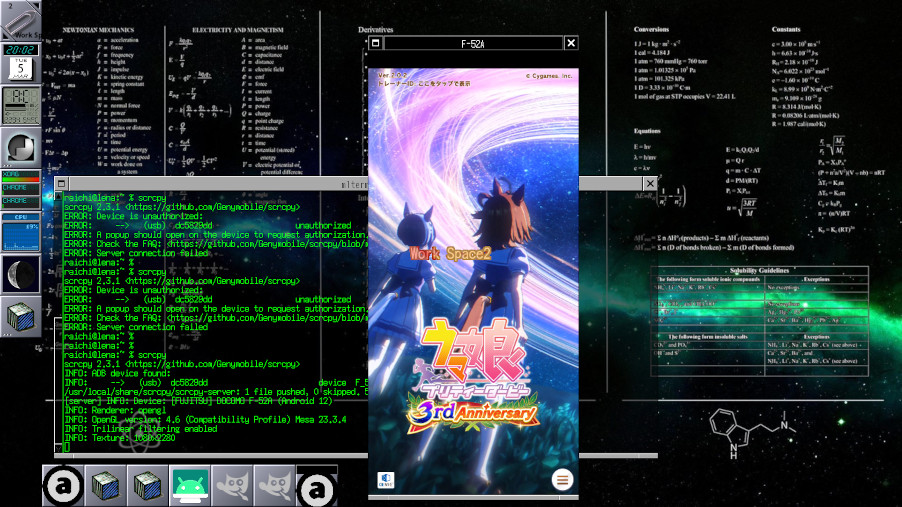Viewport: 902px width, 507px height.
Task: Click the 'INFO: Trilinear filtering enabled' line
Action: [141, 429]
